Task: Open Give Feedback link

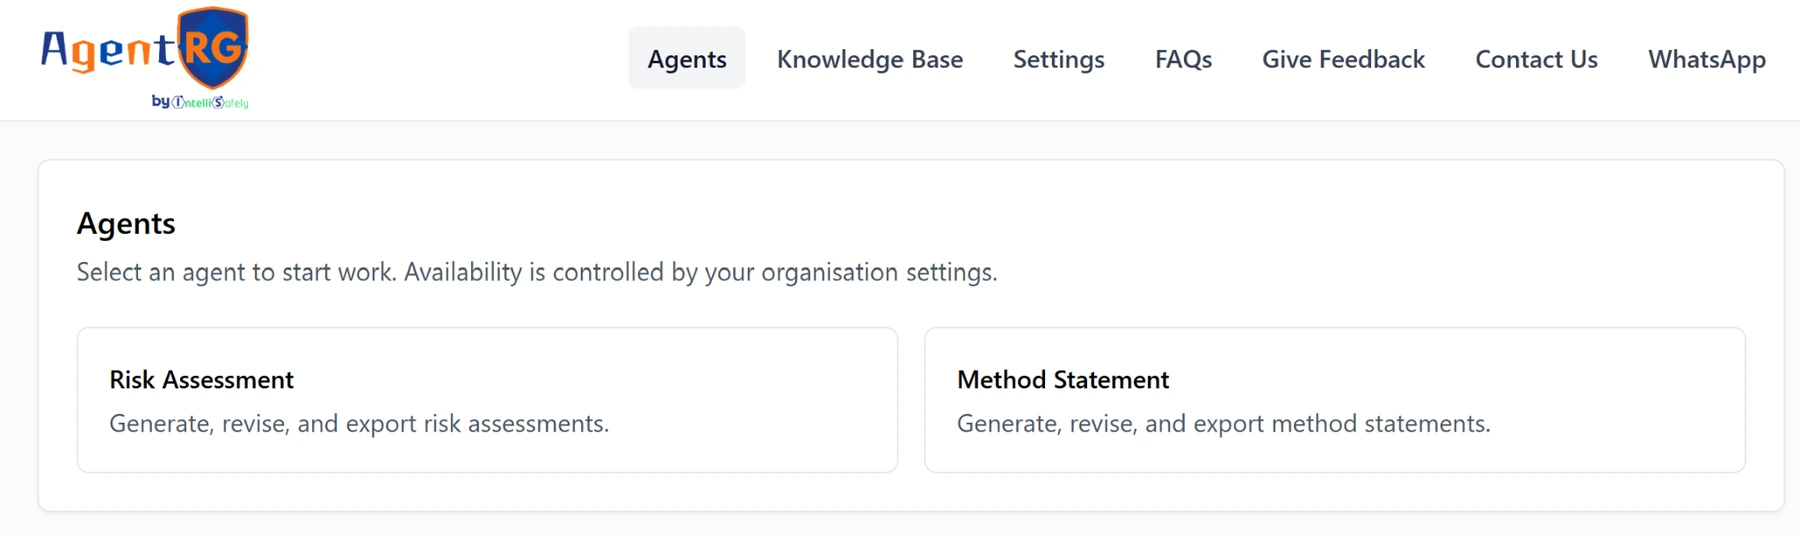Action: click(1343, 59)
